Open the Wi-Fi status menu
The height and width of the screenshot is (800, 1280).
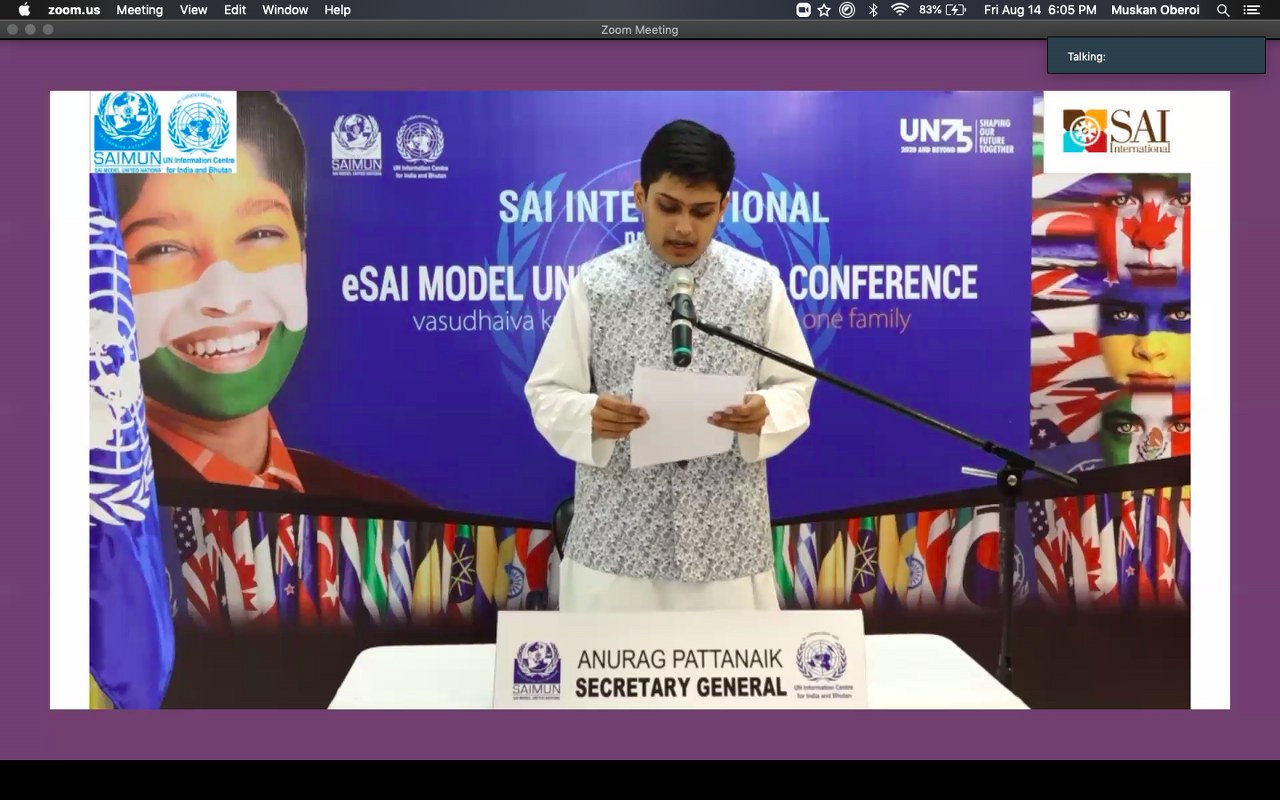click(899, 10)
